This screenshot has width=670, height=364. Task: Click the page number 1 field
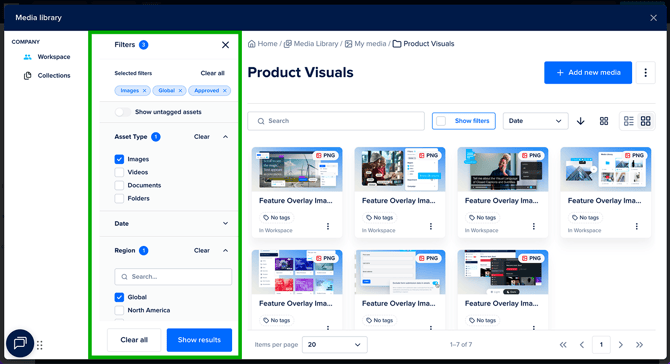(x=601, y=345)
